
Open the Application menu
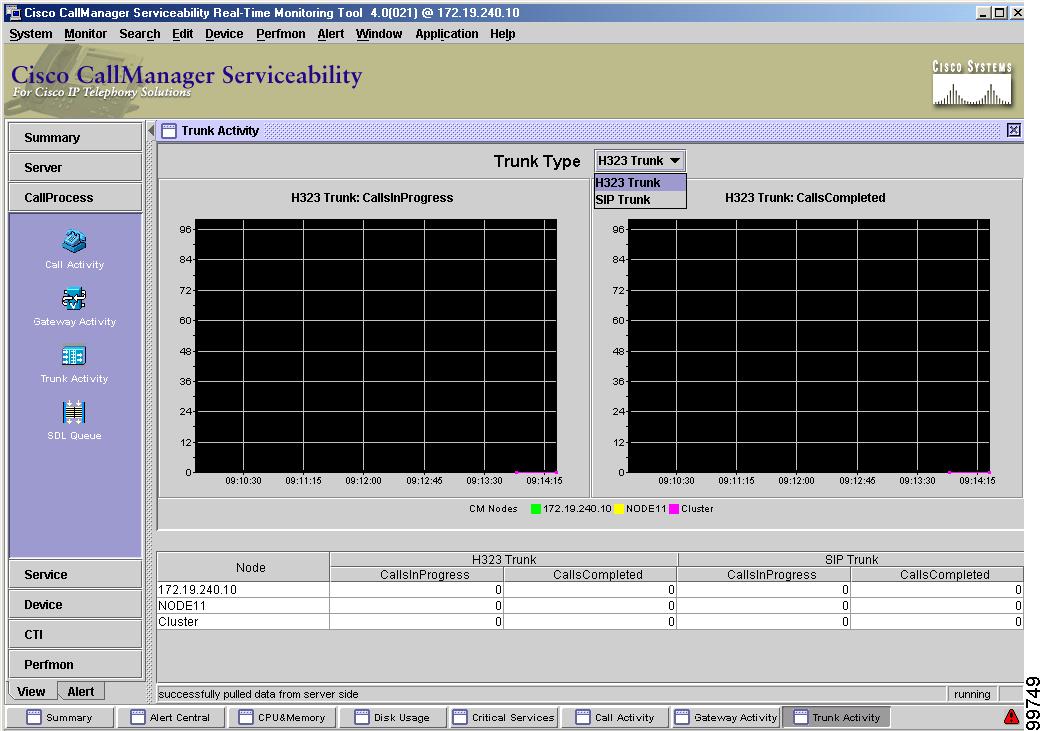(447, 34)
